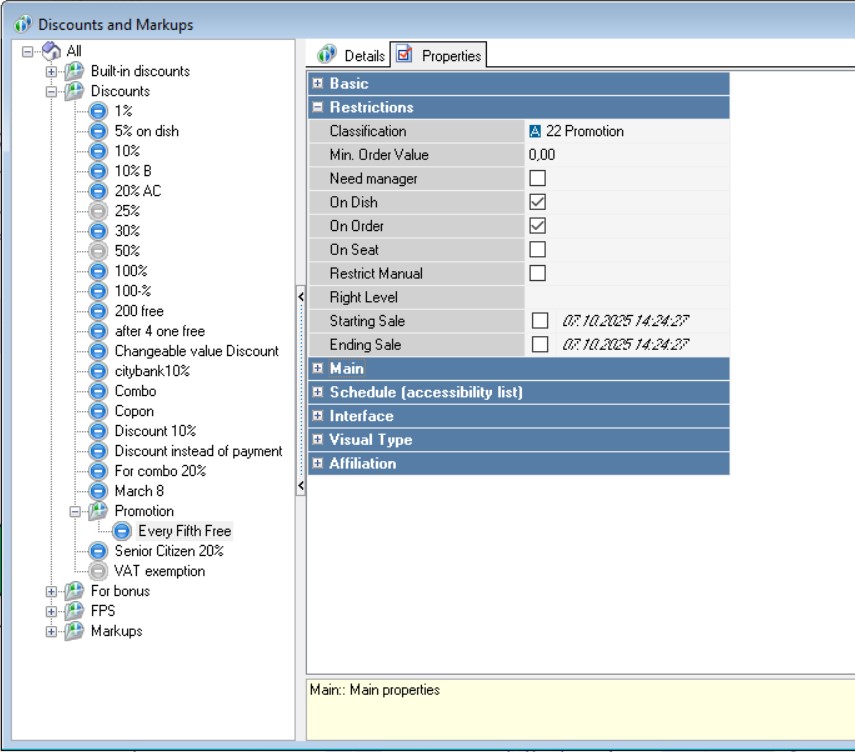
Task: Open the Properties tab
Action: [x=439, y=55]
